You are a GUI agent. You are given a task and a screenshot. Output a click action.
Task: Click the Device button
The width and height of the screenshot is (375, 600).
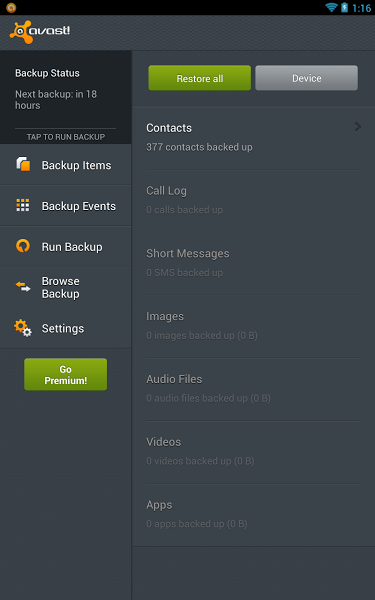[307, 78]
